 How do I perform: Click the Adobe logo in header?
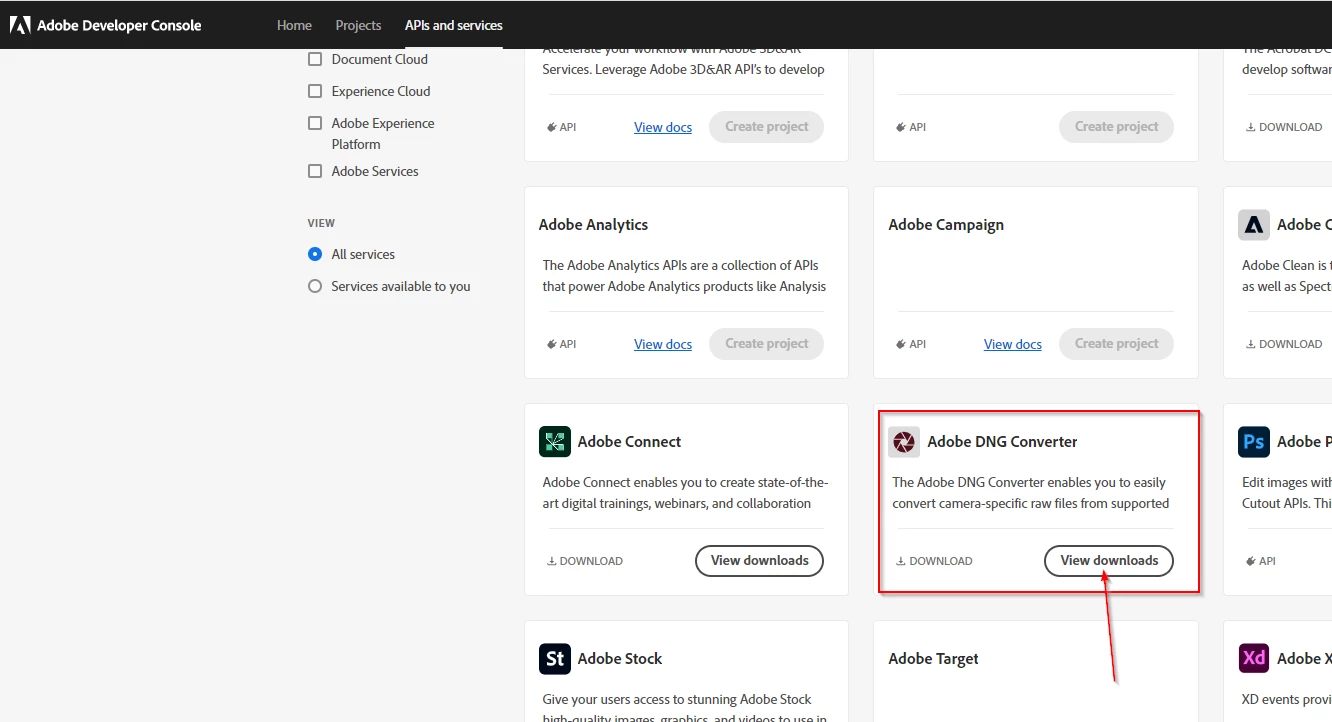20,25
